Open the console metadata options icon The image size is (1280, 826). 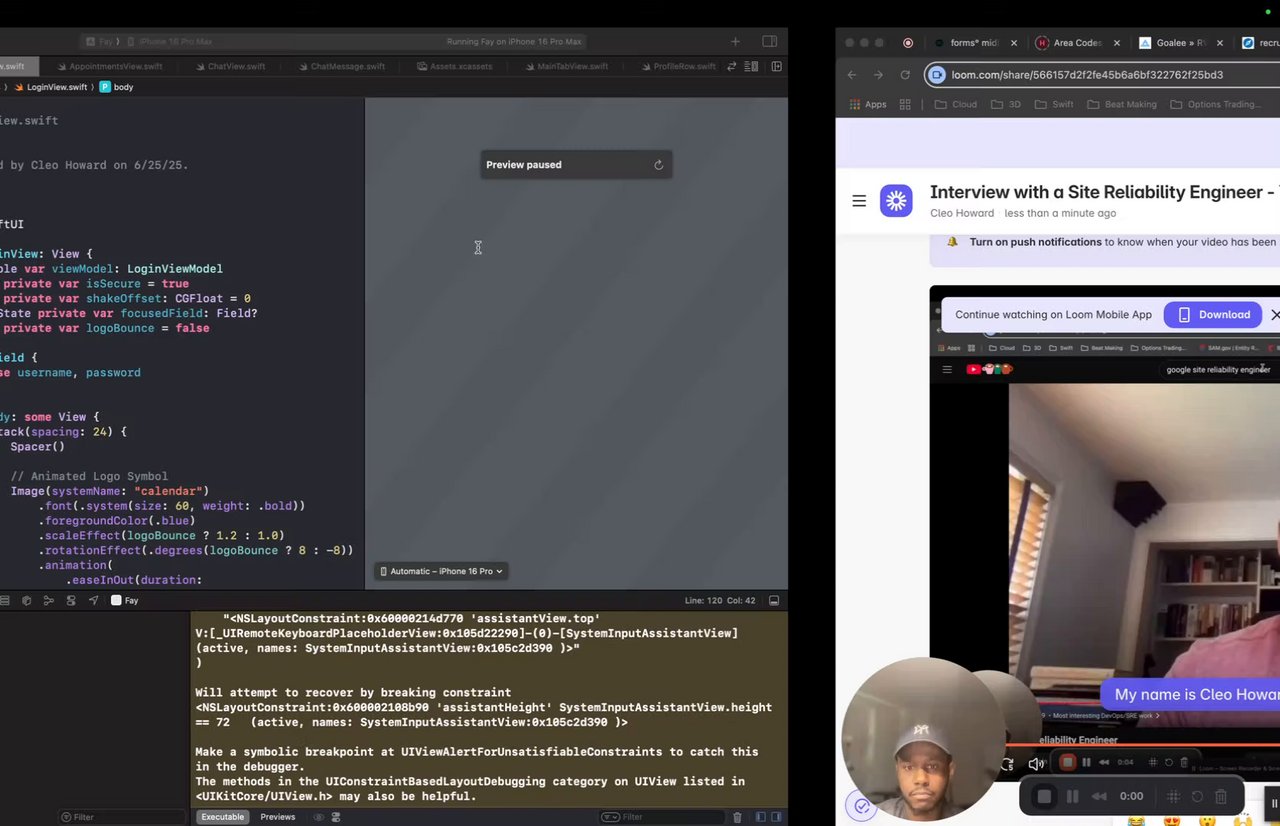336,817
